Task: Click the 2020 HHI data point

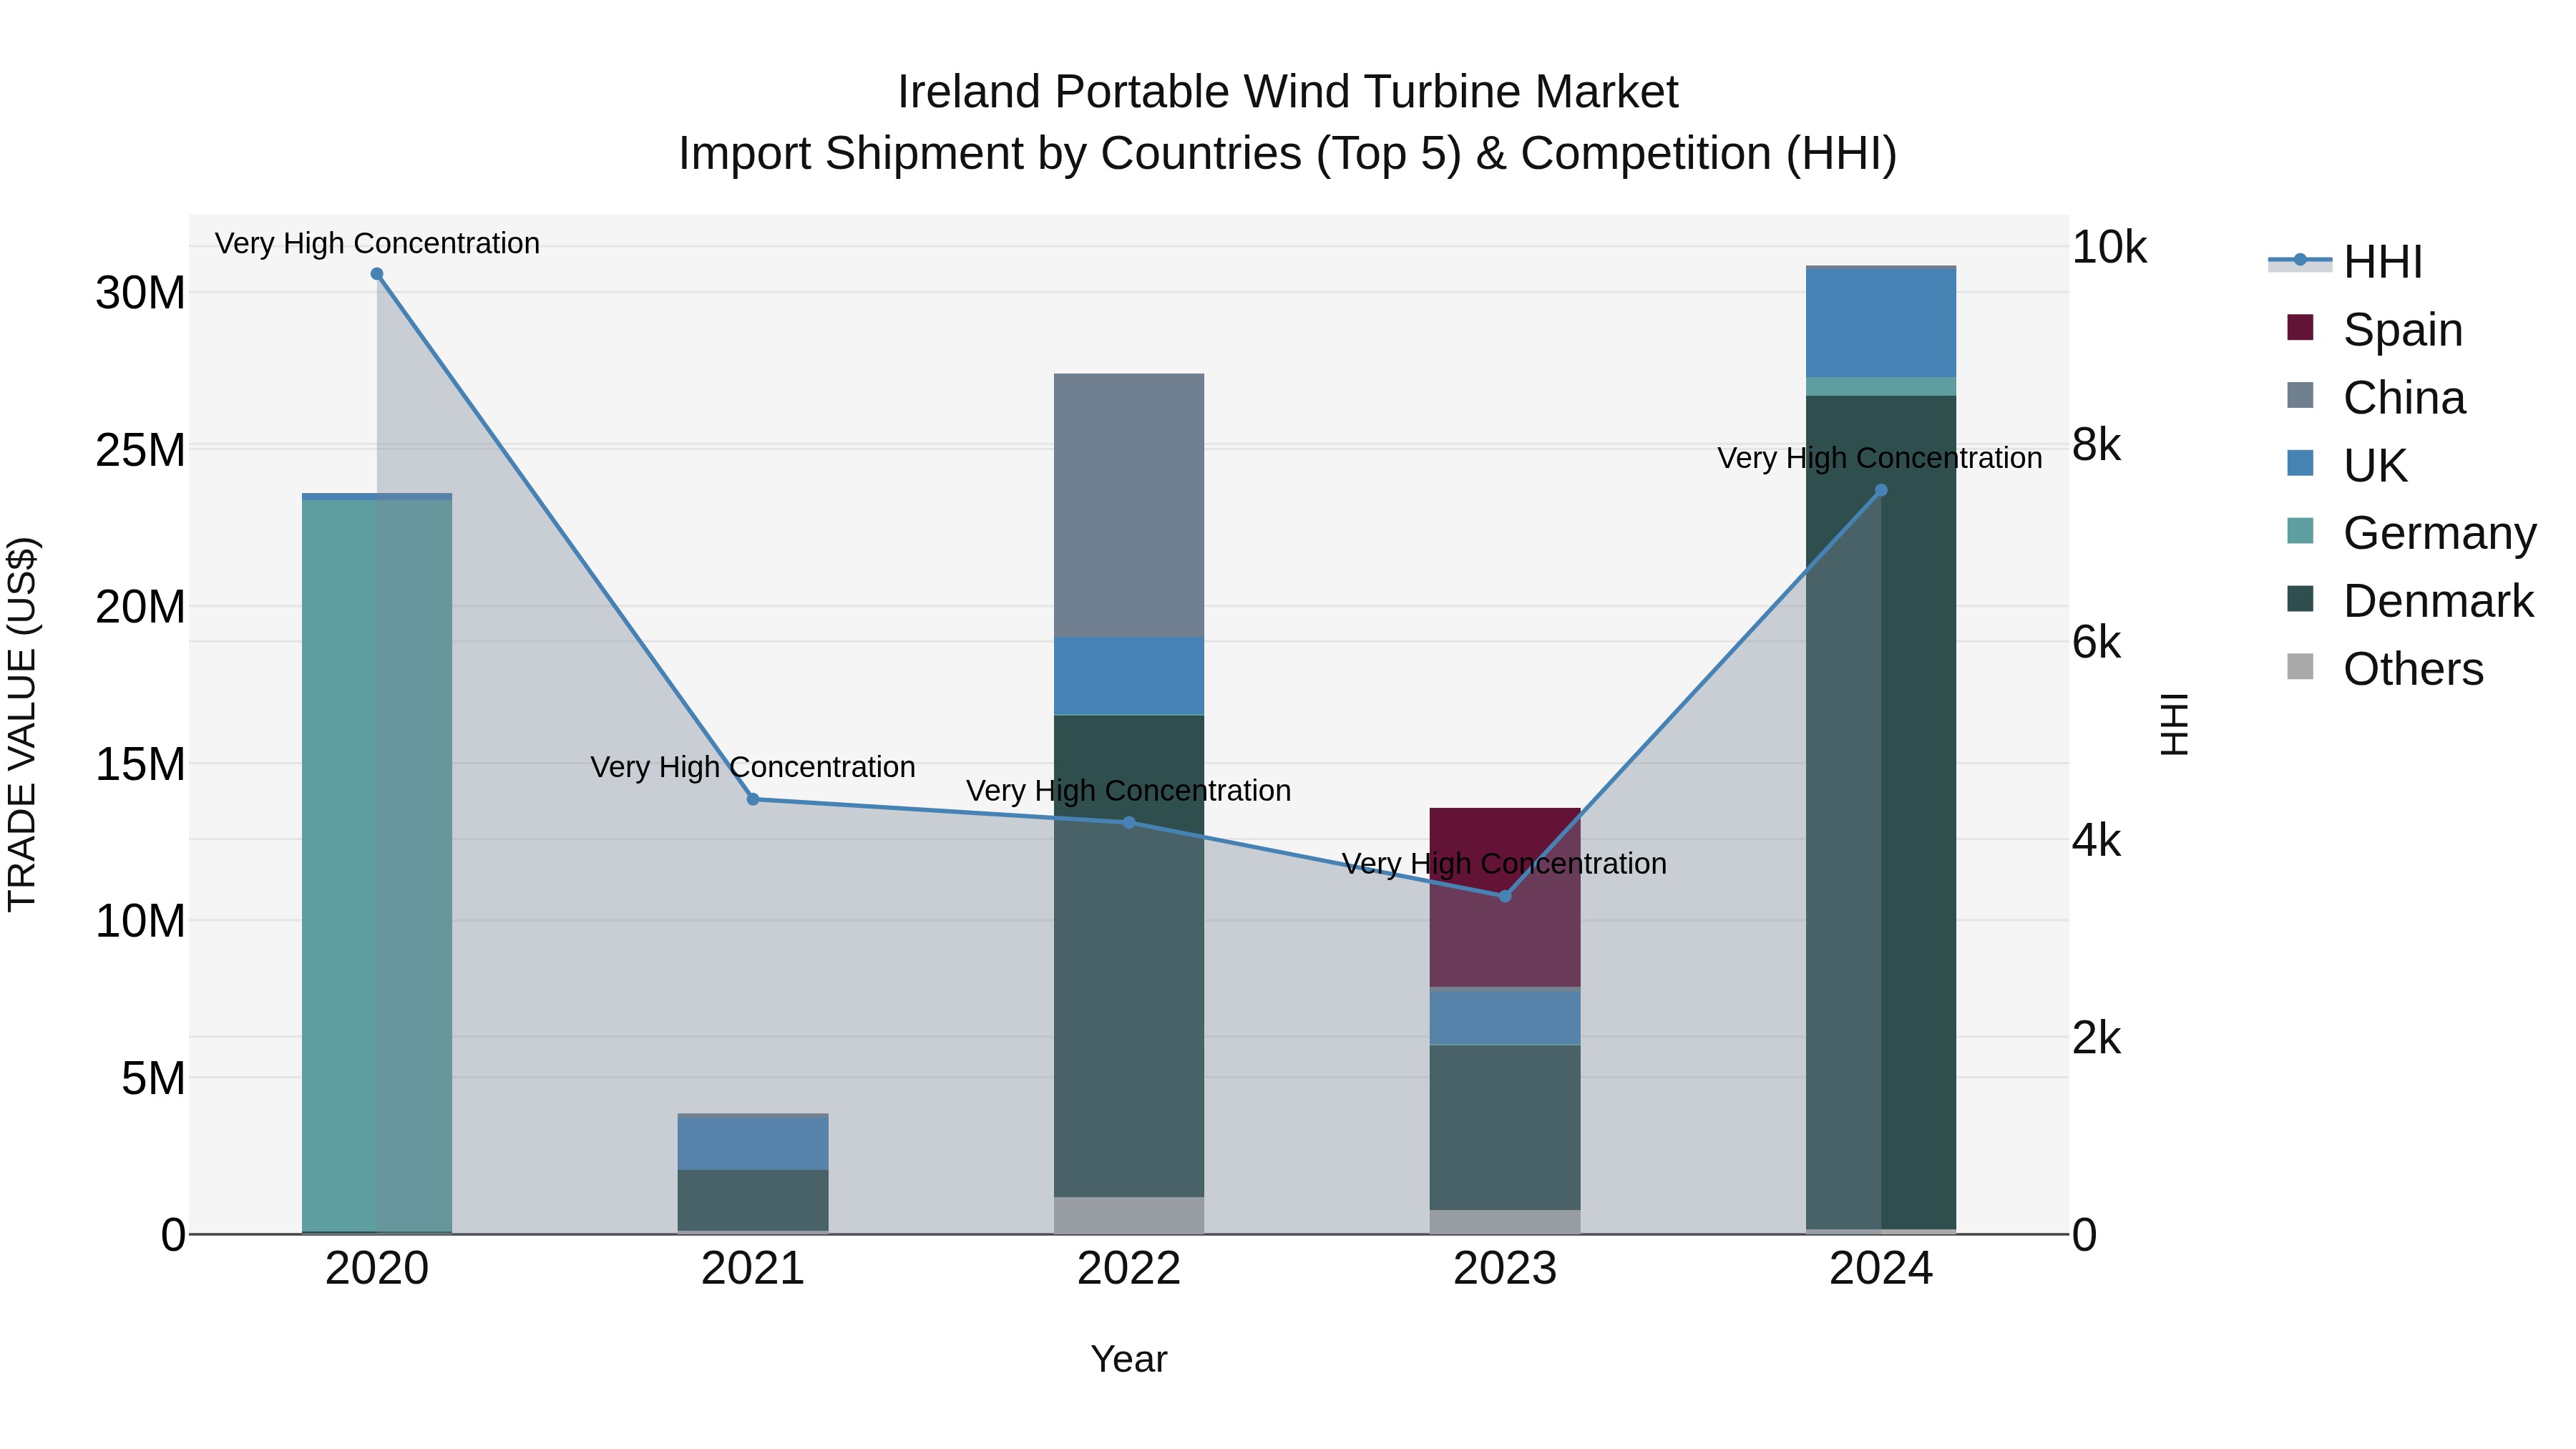Action: pos(377,274)
